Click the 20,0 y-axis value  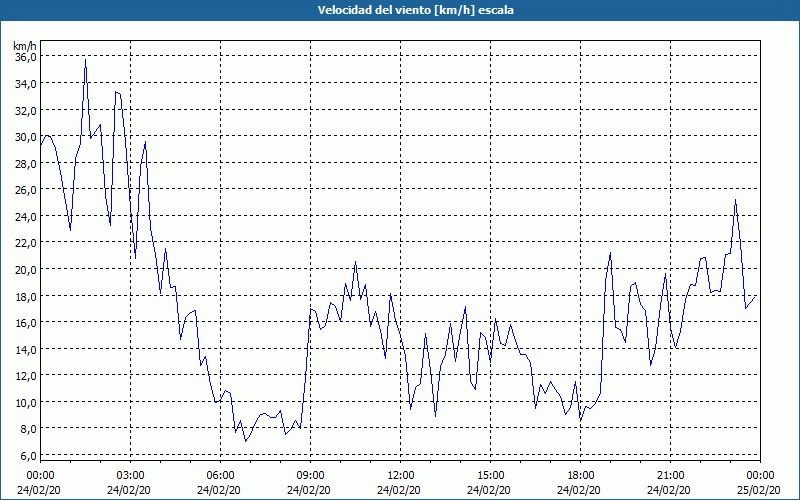click(x=26, y=269)
